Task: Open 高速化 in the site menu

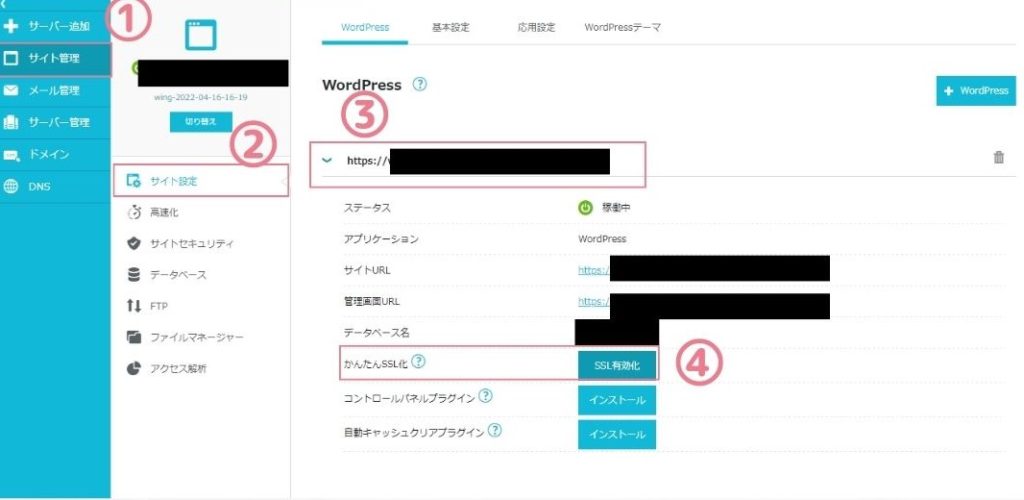Action: click(162, 212)
